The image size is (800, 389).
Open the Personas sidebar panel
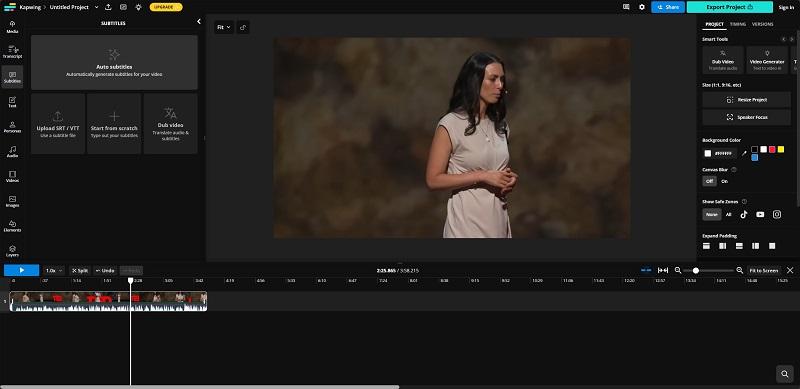12,127
